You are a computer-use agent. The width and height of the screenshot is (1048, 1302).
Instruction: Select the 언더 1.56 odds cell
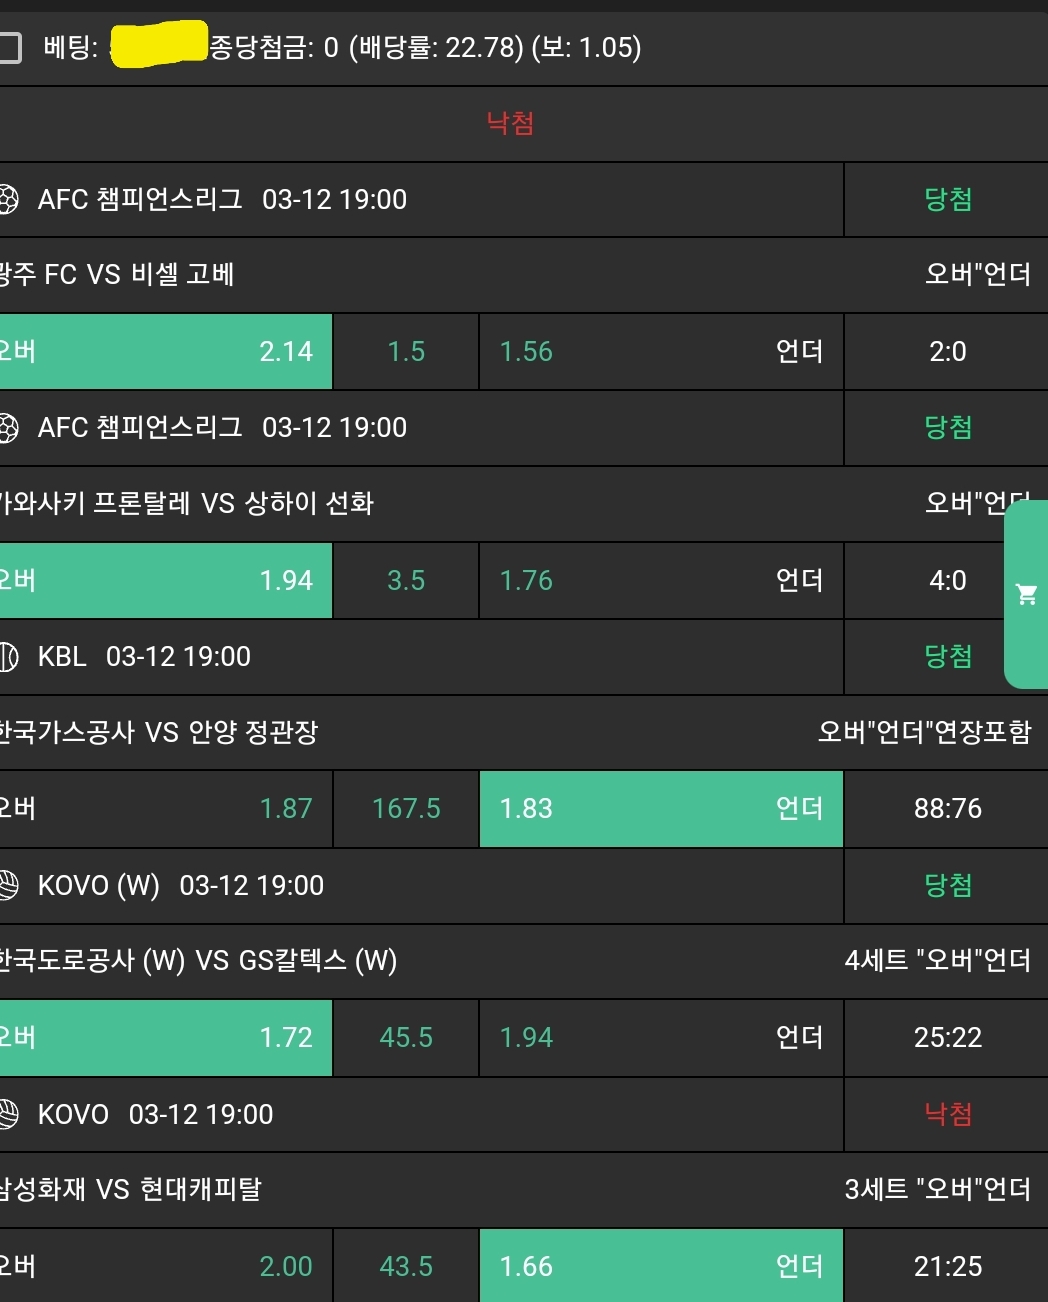click(661, 352)
